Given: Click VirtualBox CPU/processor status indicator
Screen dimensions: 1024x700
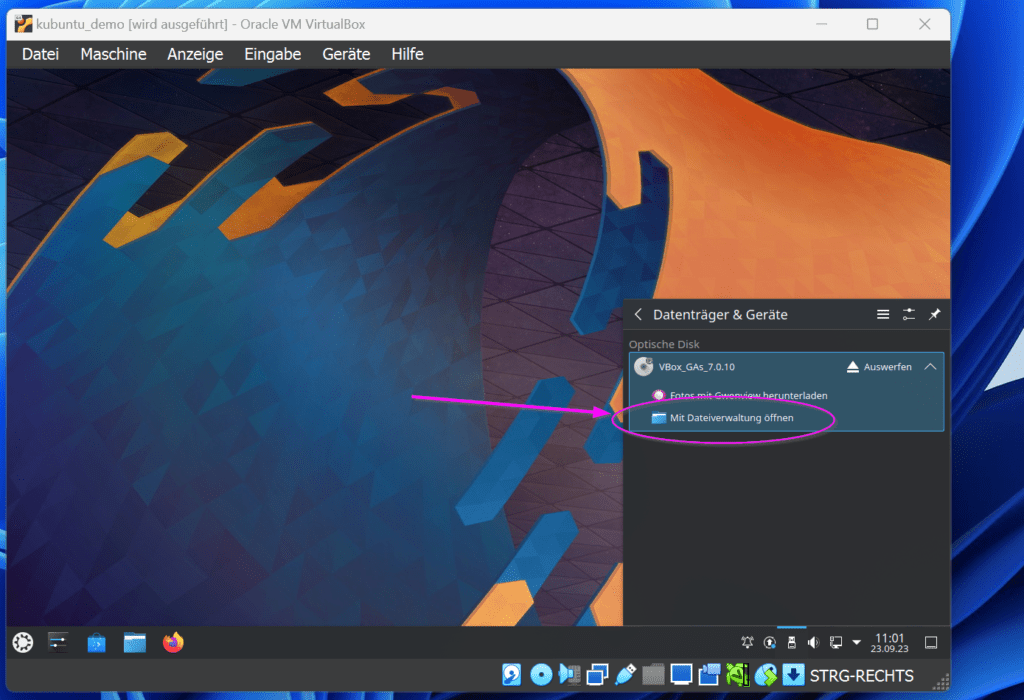Looking at the screenshot, I should tap(737, 675).
